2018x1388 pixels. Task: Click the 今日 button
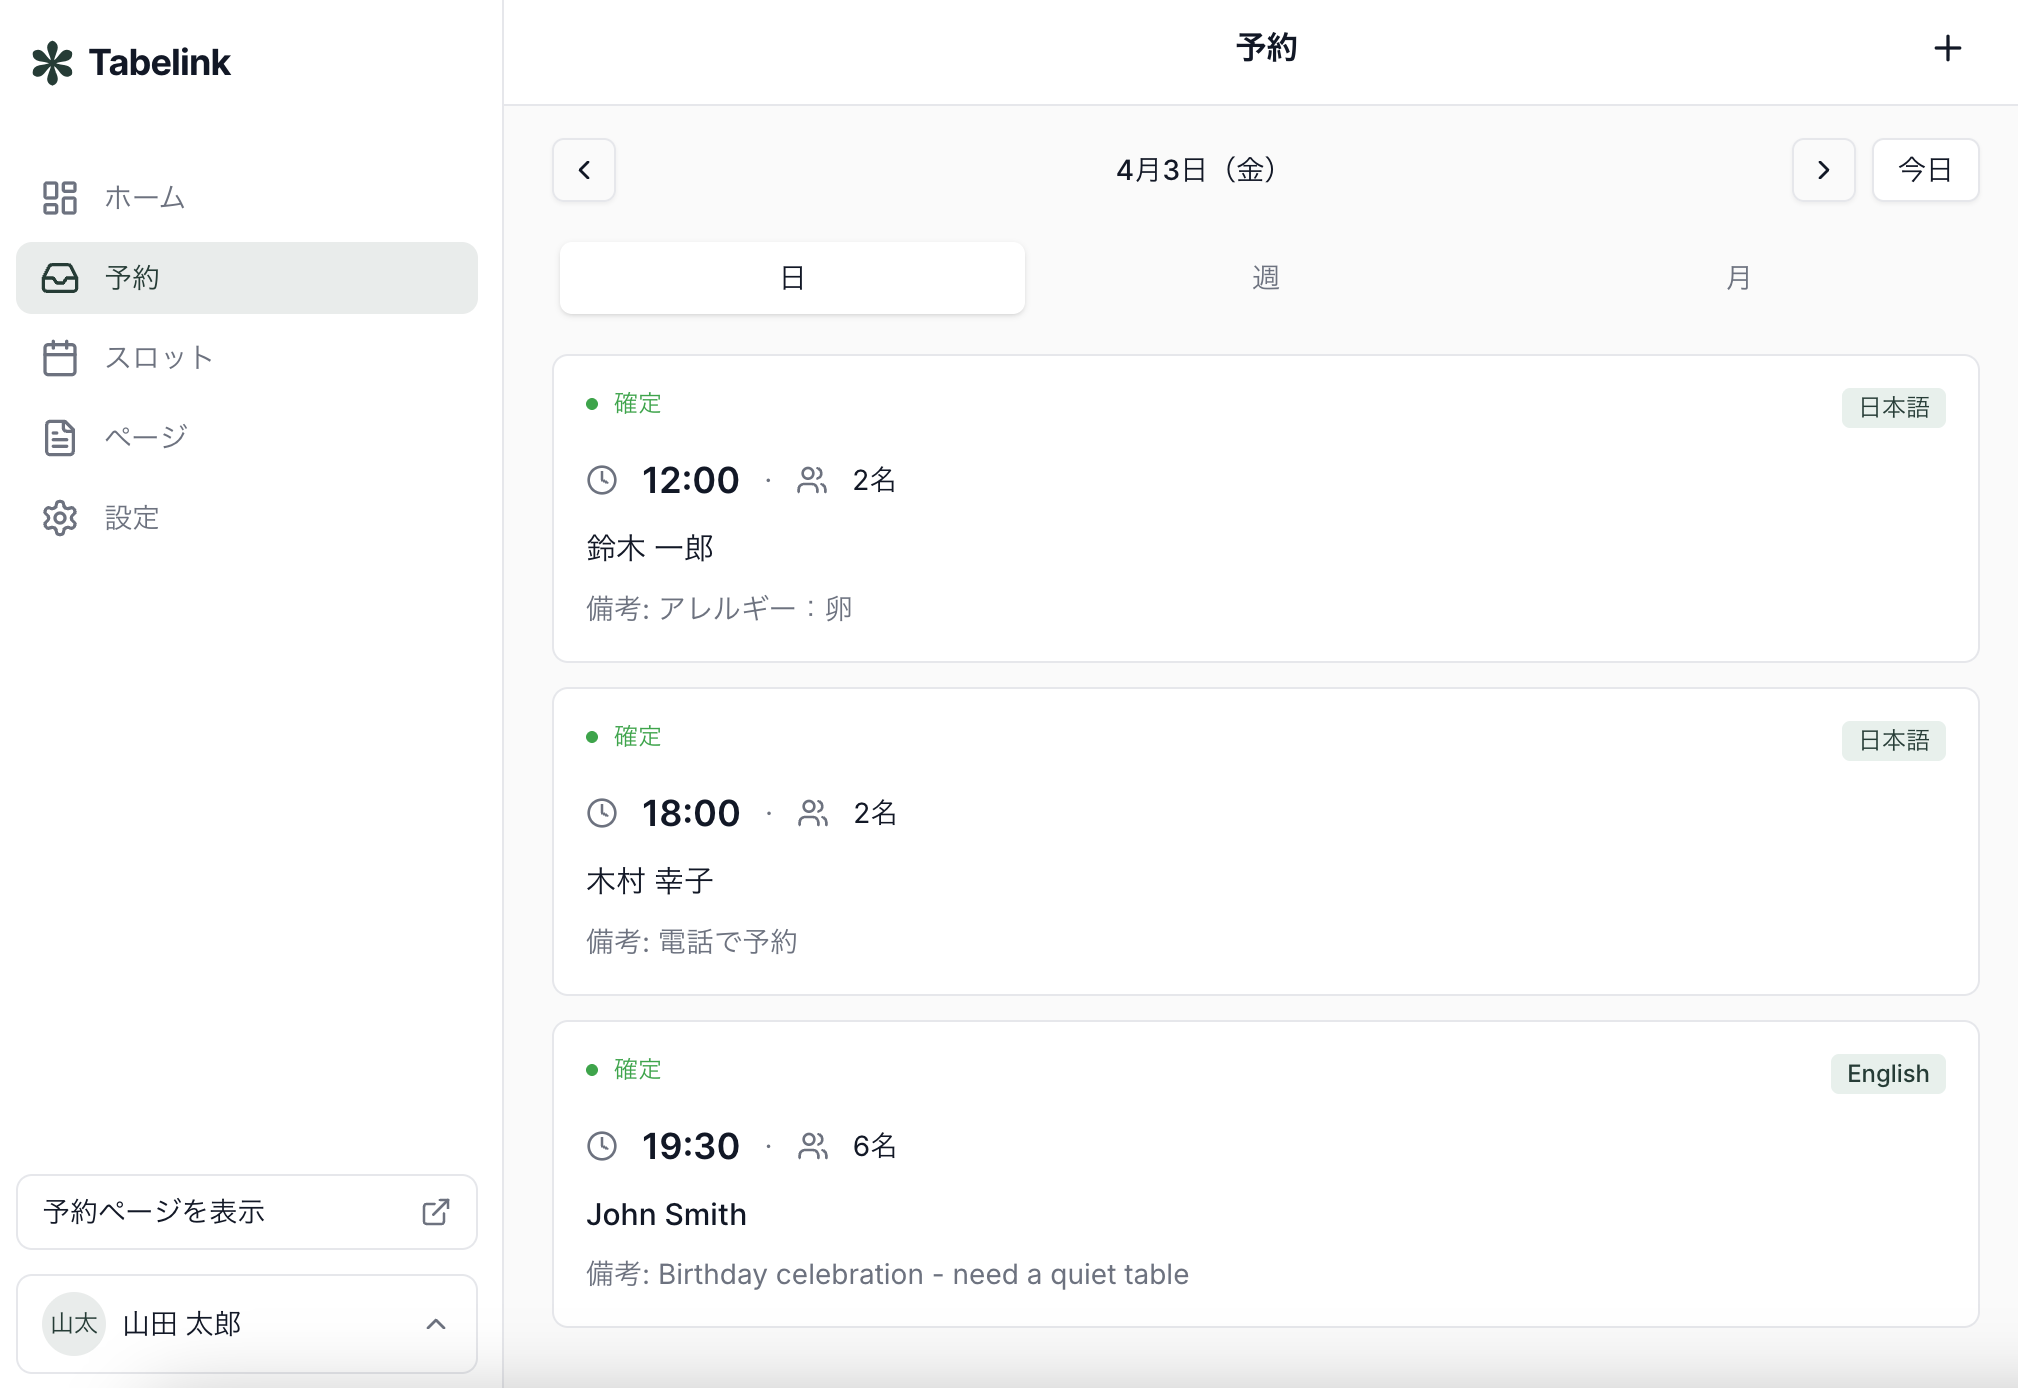(1925, 170)
